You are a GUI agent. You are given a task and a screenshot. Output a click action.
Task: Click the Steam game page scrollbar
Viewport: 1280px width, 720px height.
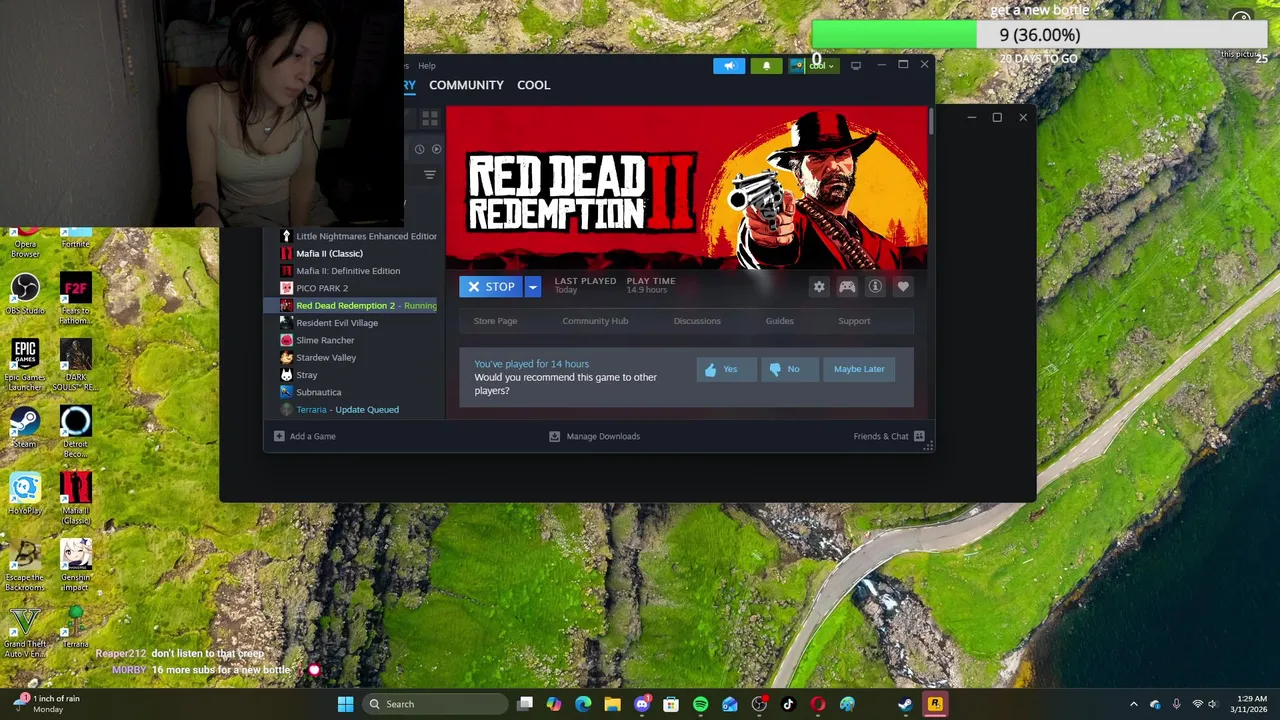931,122
